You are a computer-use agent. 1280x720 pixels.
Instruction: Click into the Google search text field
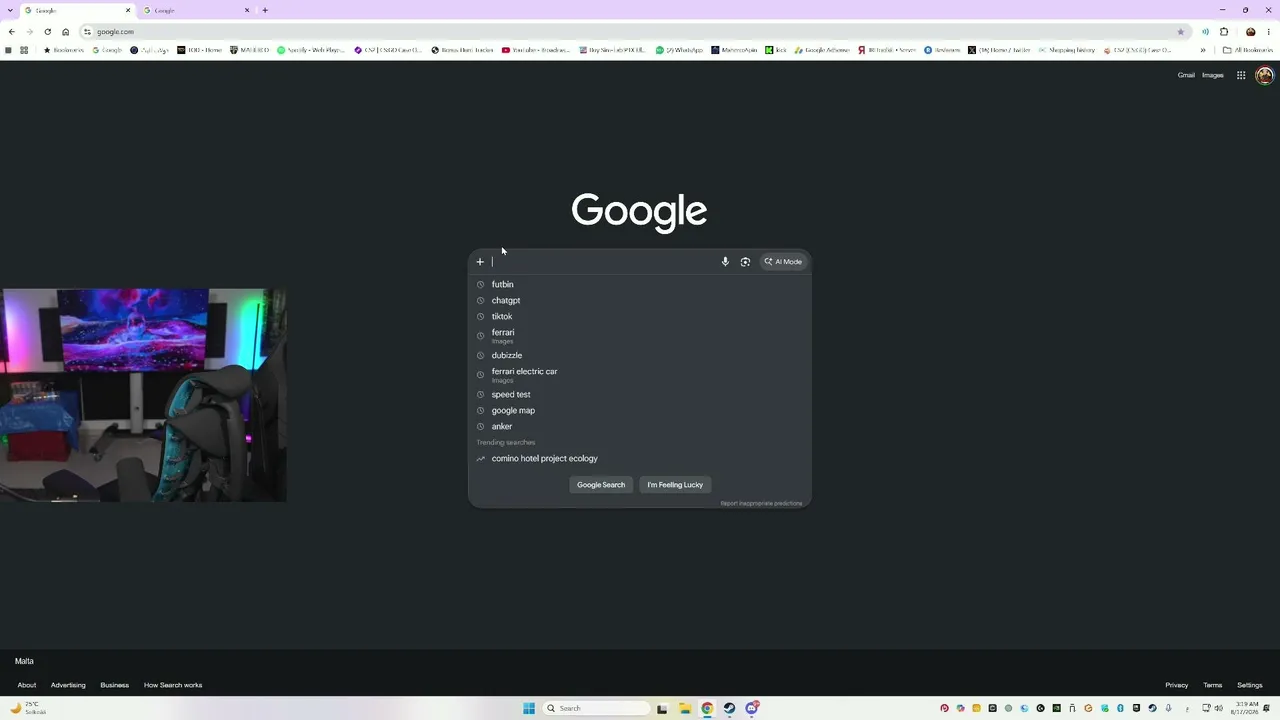(604, 262)
